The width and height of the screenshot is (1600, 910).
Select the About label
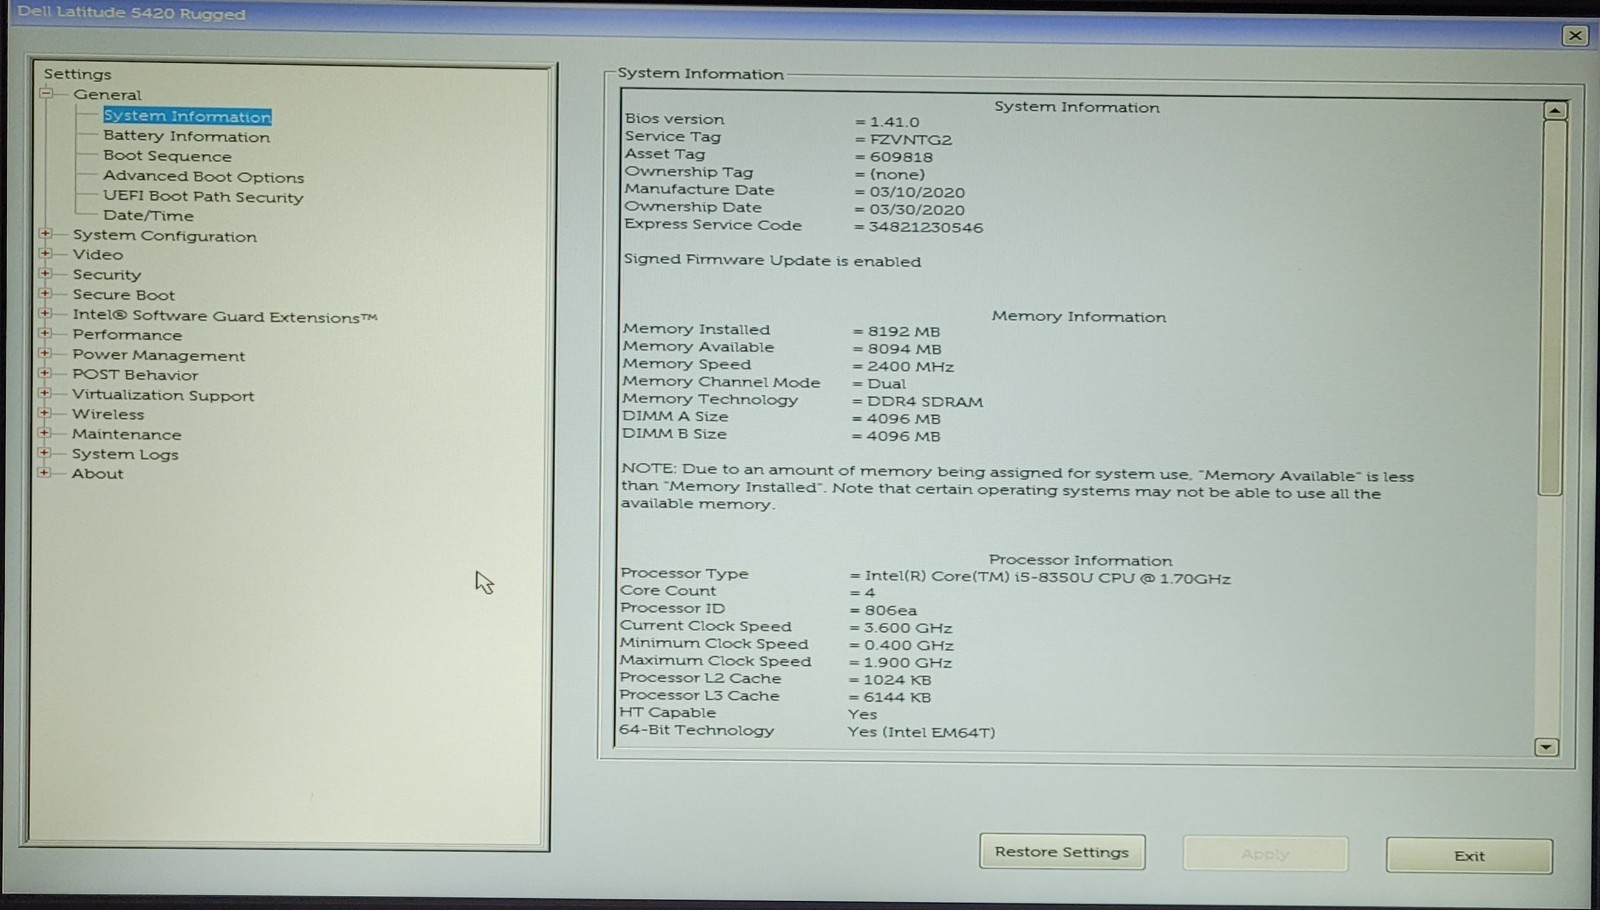tap(97, 473)
